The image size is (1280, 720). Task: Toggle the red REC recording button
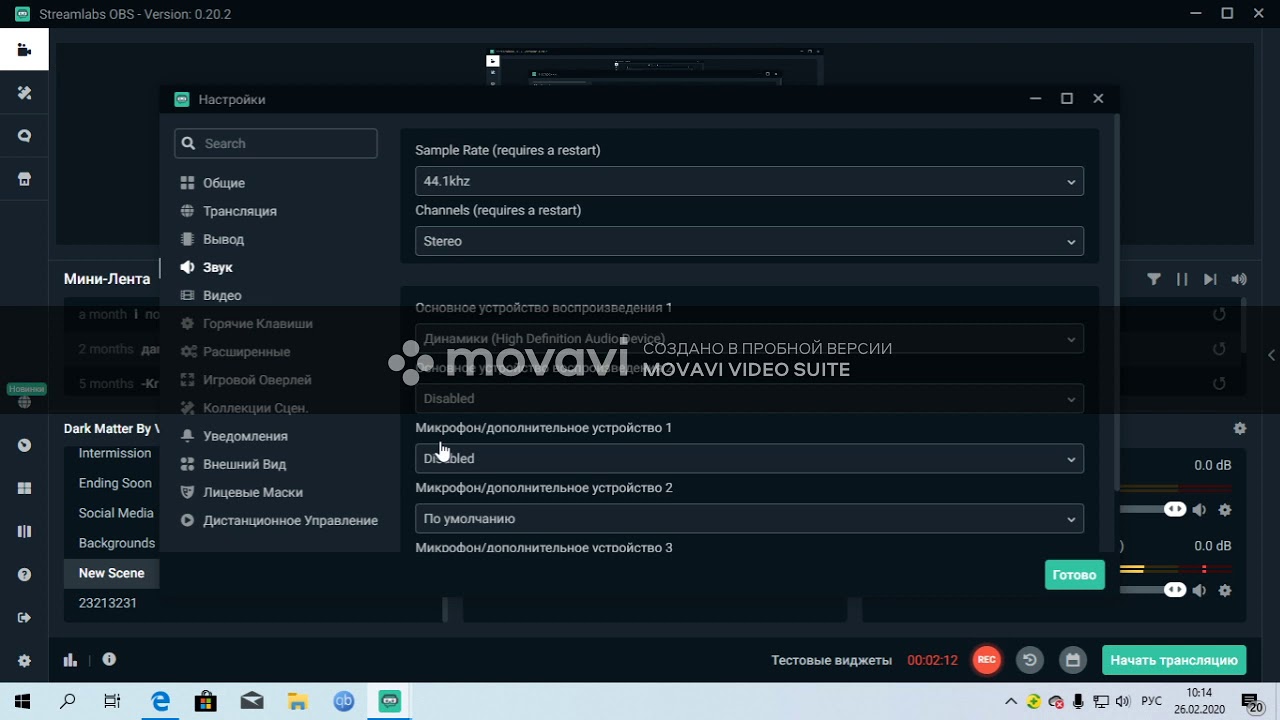[987, 660]
